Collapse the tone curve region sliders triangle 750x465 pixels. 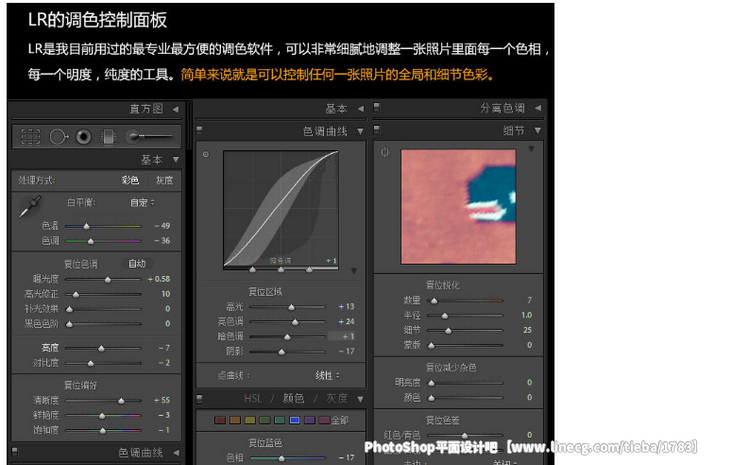(354, 271)
